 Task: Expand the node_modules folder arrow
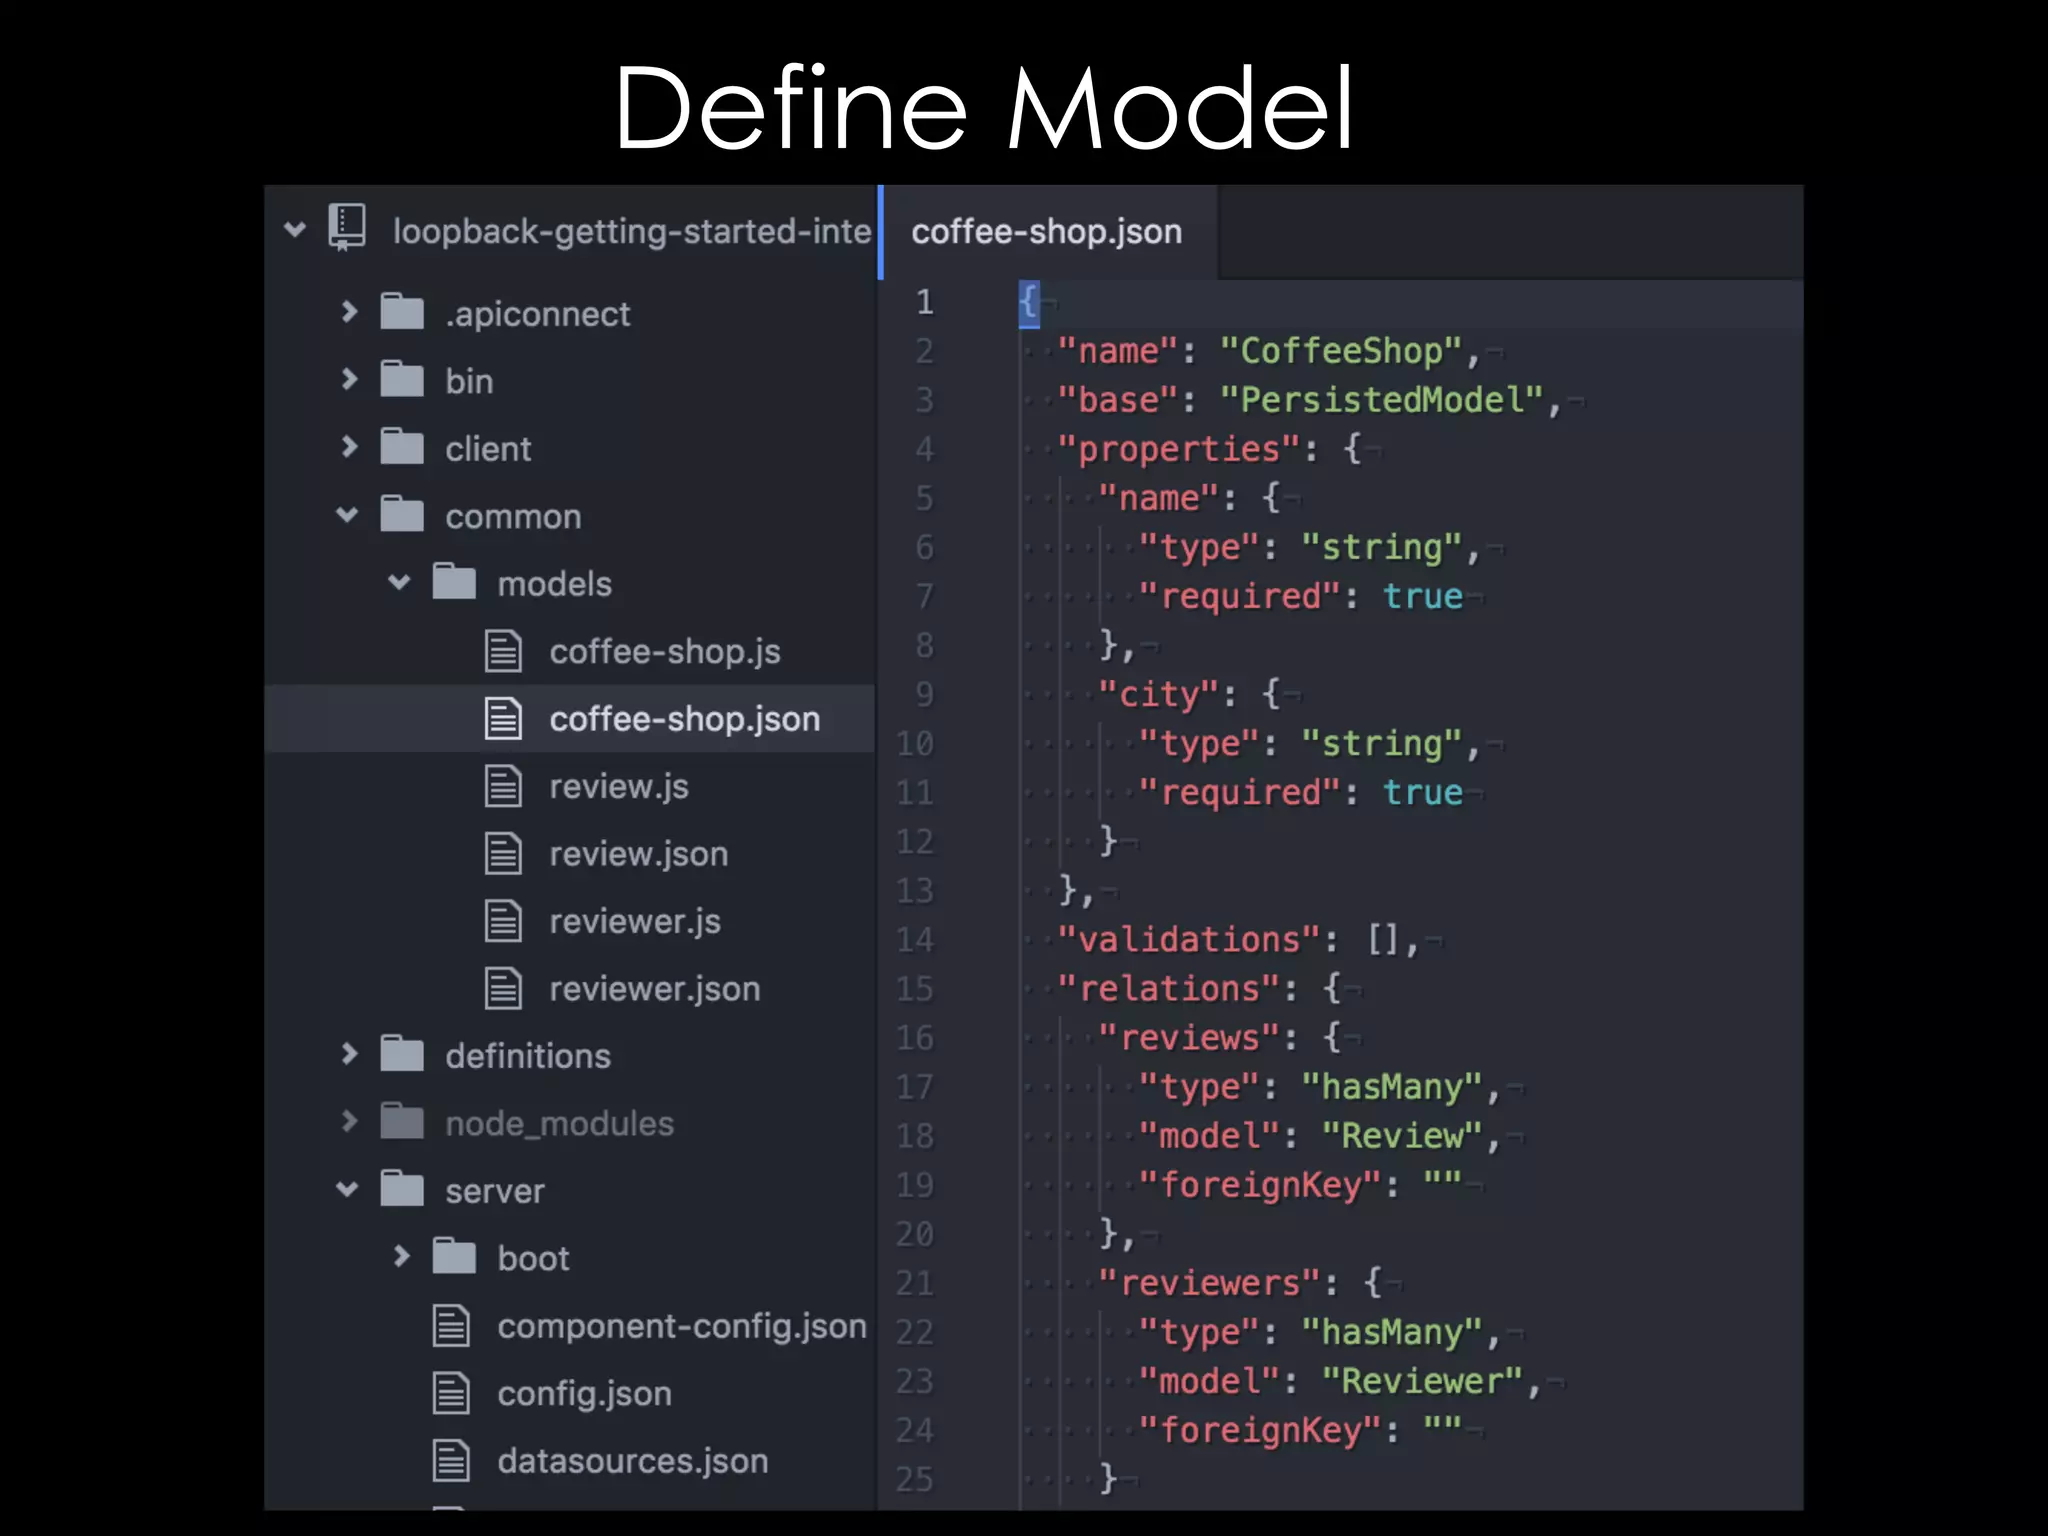point(348,1121)
